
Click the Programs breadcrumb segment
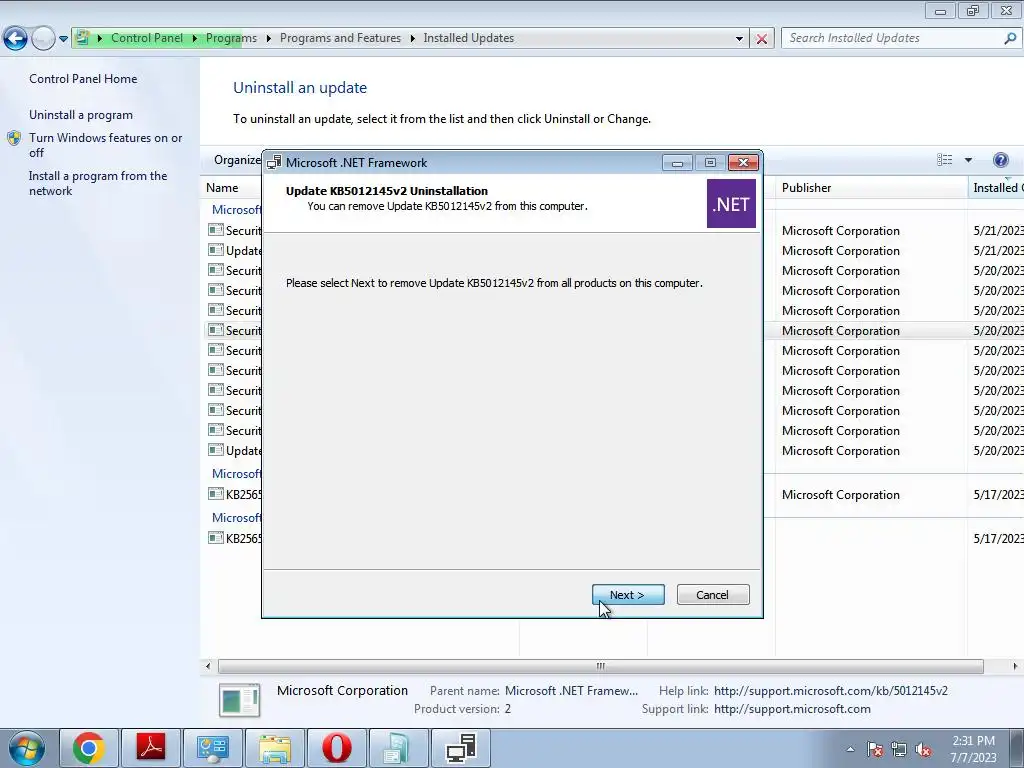tap(231, 38)
